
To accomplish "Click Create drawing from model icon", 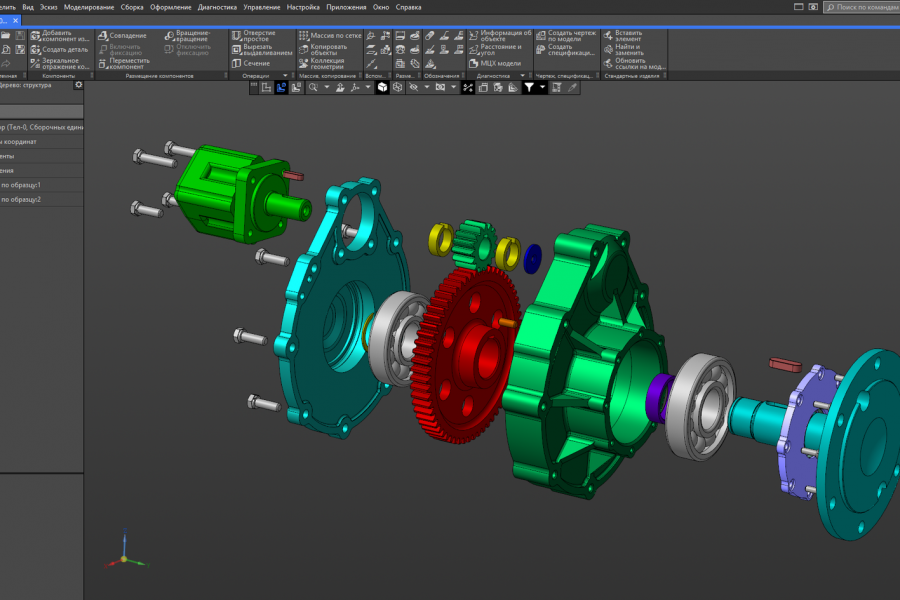I will point(541,36).
